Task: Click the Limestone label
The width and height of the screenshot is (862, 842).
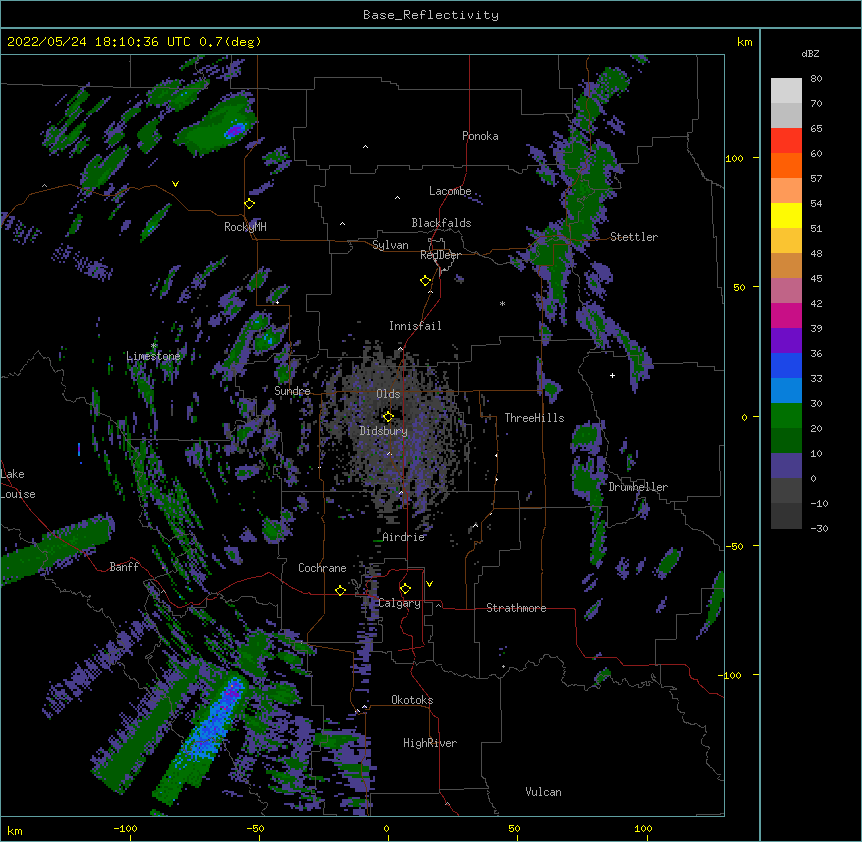Action: [x=153, y=356]
